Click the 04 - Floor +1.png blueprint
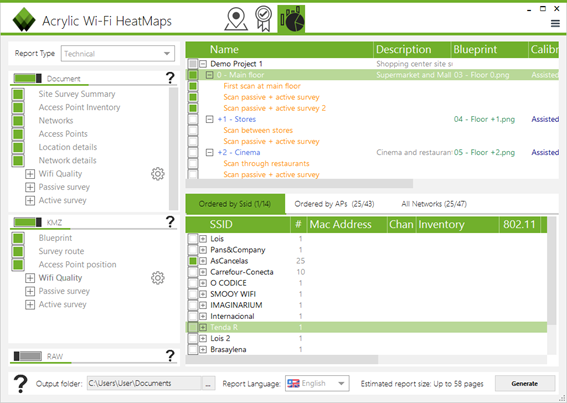This screenshot has width=567, height=403. 484,119
